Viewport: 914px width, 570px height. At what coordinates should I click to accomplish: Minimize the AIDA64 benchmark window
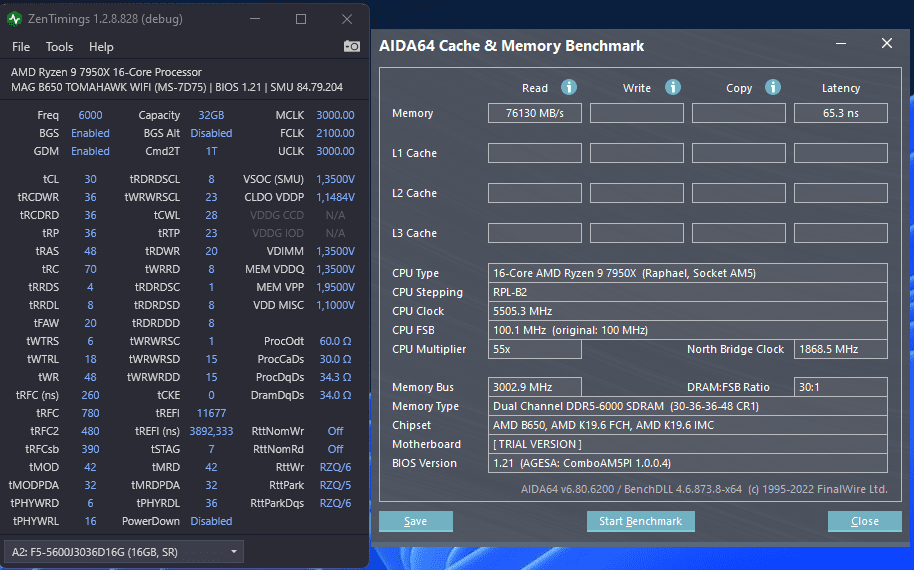tap(841, 44)
